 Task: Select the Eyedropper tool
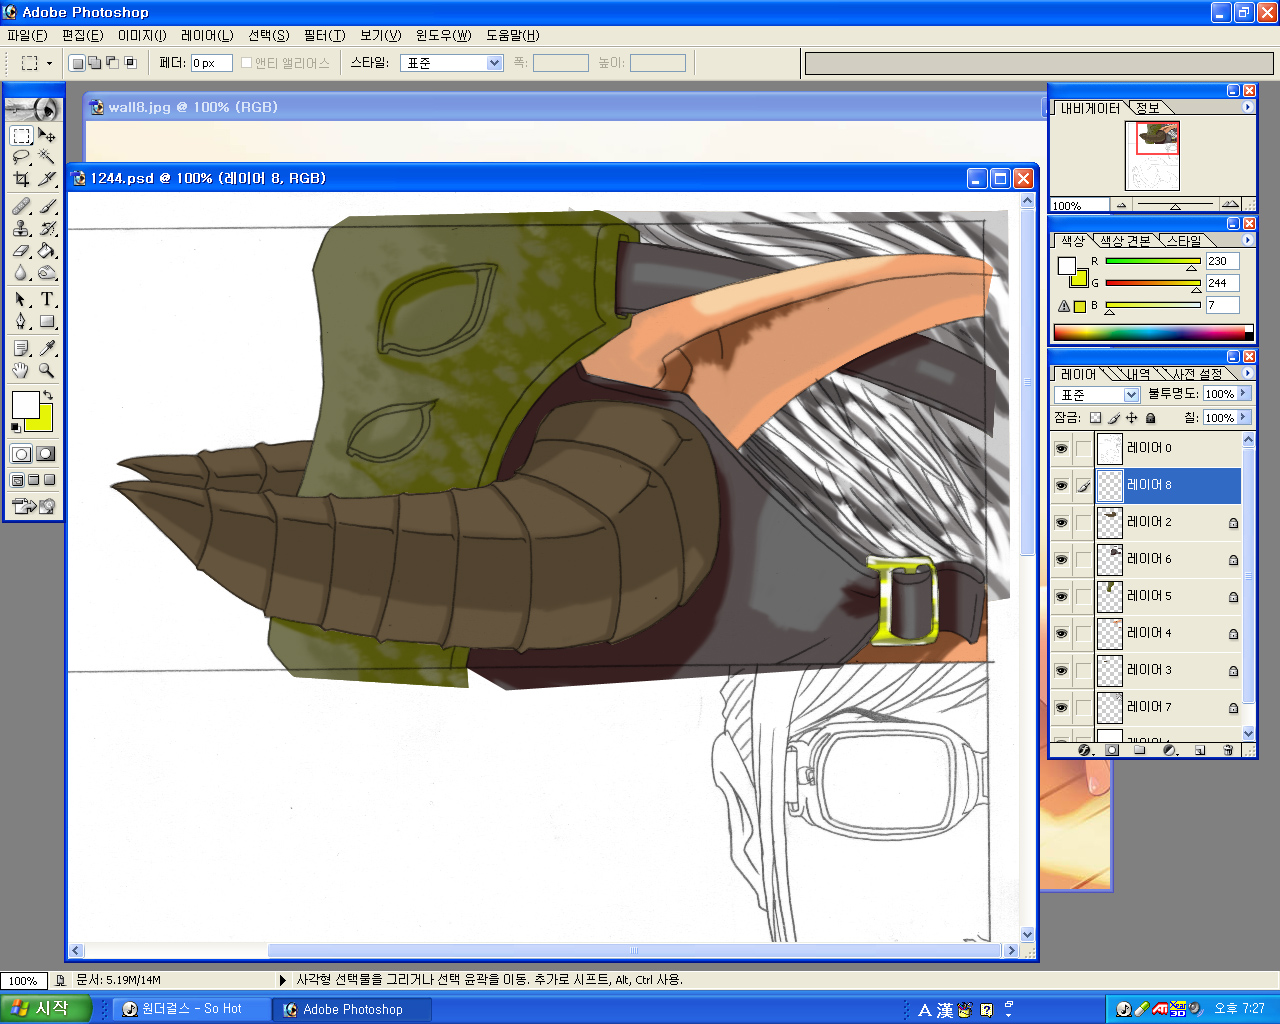click(47, 348)
